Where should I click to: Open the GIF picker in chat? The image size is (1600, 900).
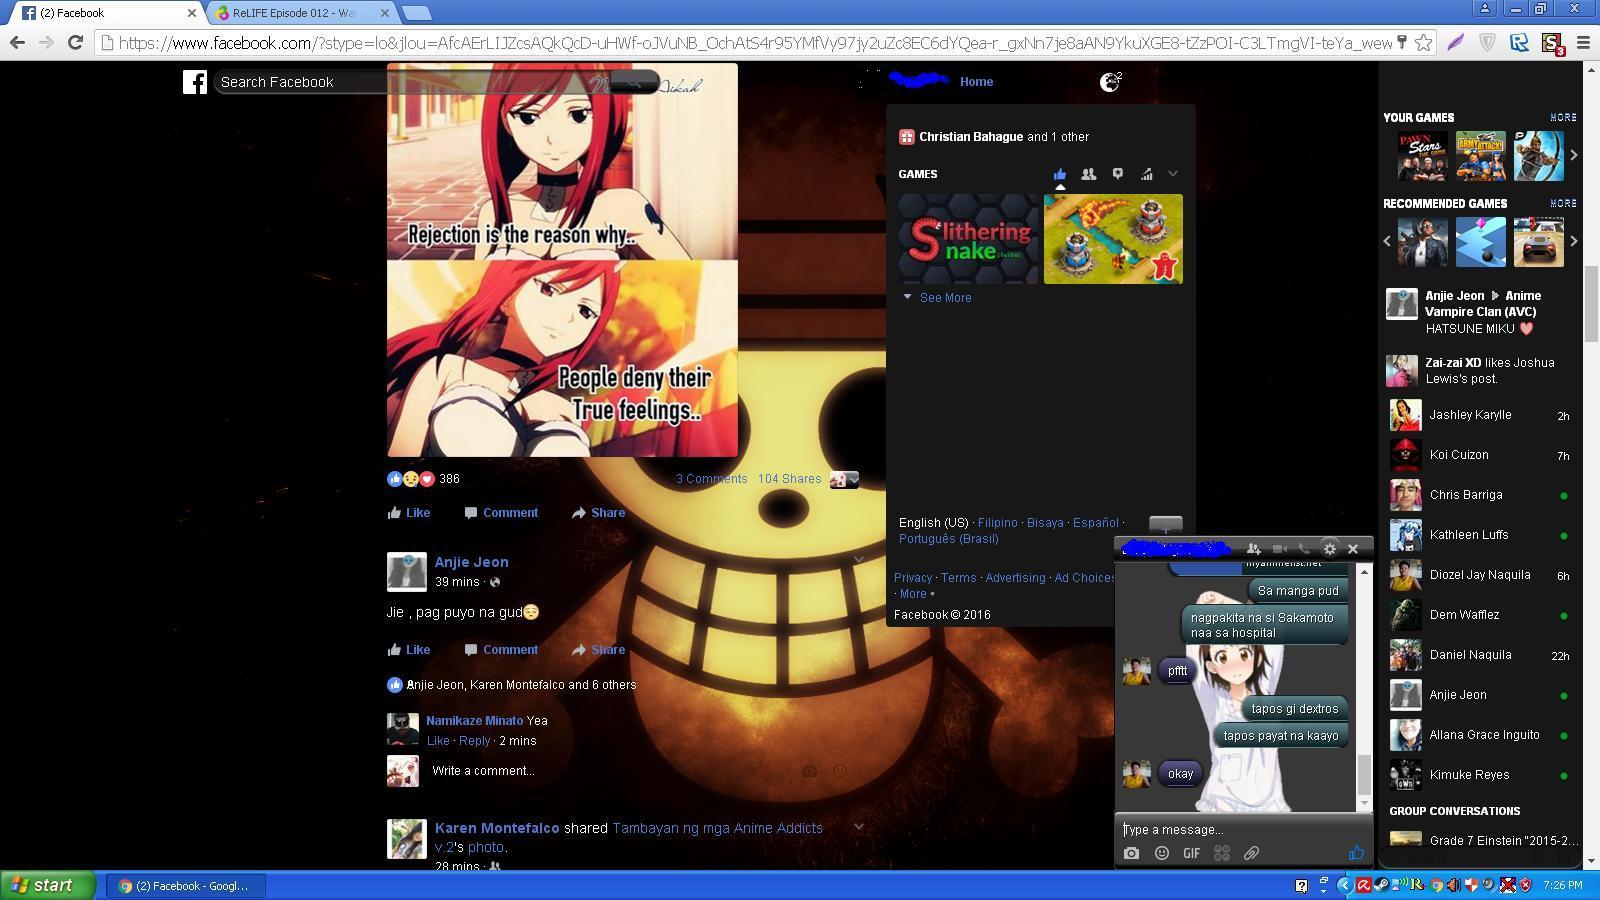(x=1192, y=853)
